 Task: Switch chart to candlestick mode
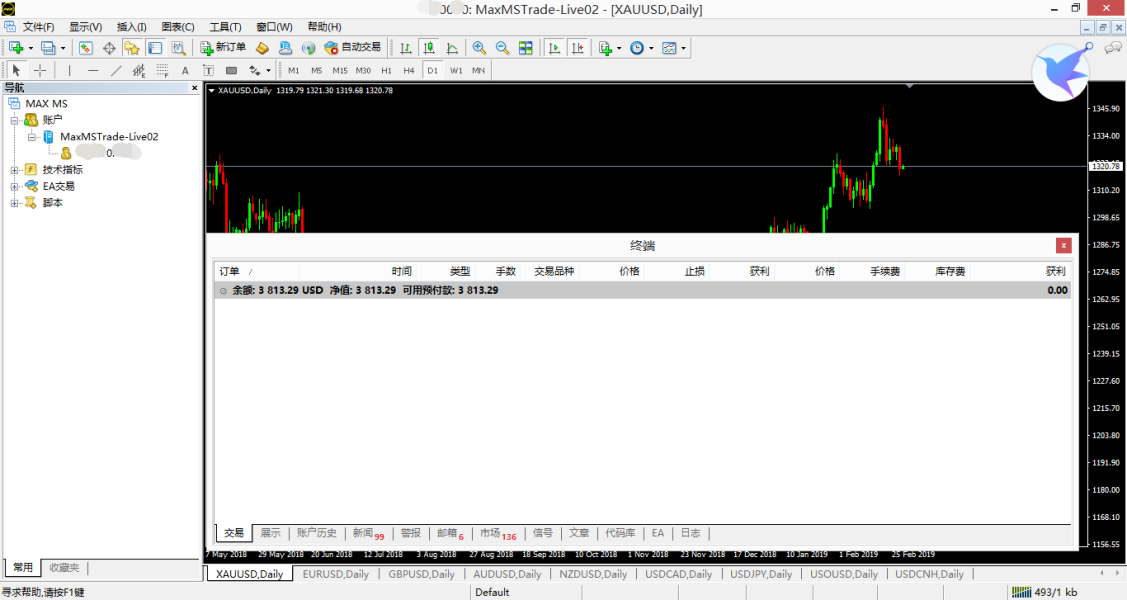pos(428,47)
